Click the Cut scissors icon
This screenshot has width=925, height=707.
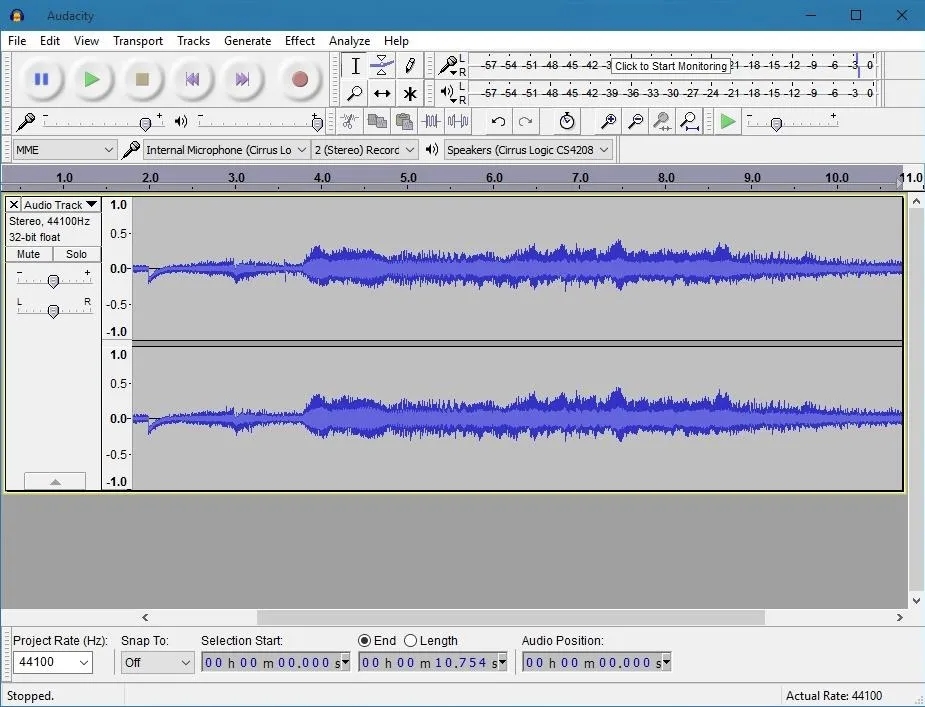pos(349,121)
